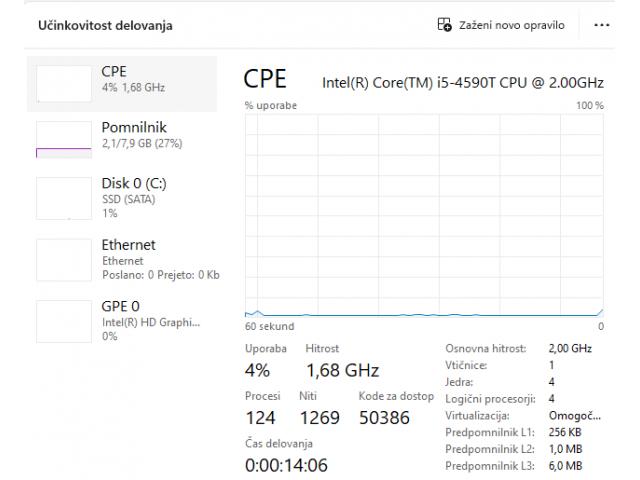
Task: Click the Pomnilnik usage mini graph thumbnail
Action: point(63,140)
